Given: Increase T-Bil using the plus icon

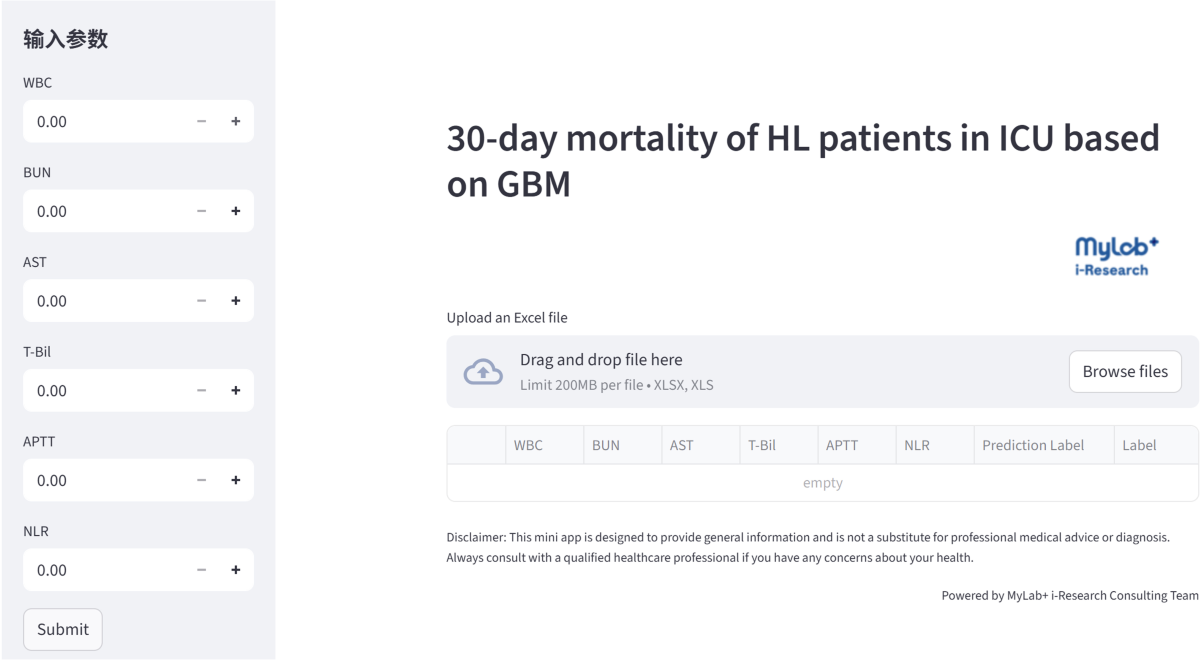Looking at the screenshot, I should [236, 391].
